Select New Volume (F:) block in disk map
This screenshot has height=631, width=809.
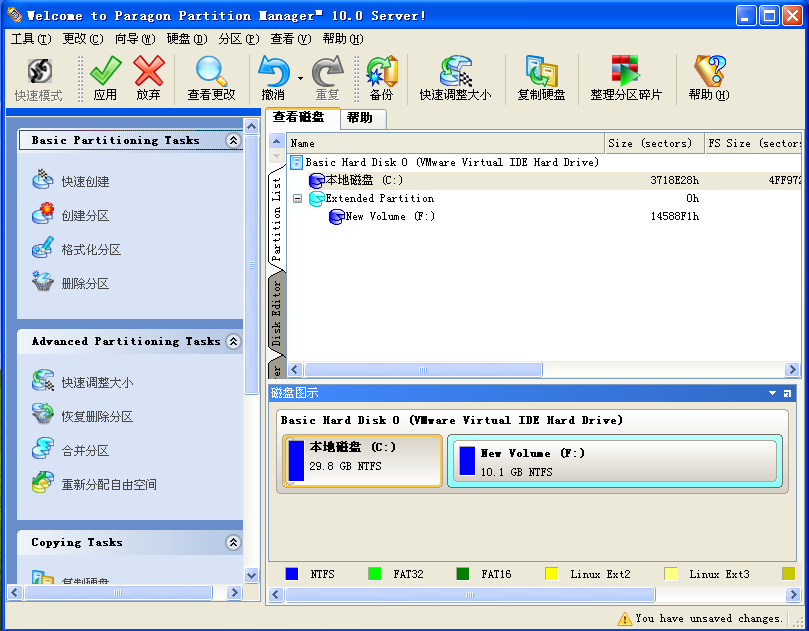click(x=615, y=461)
